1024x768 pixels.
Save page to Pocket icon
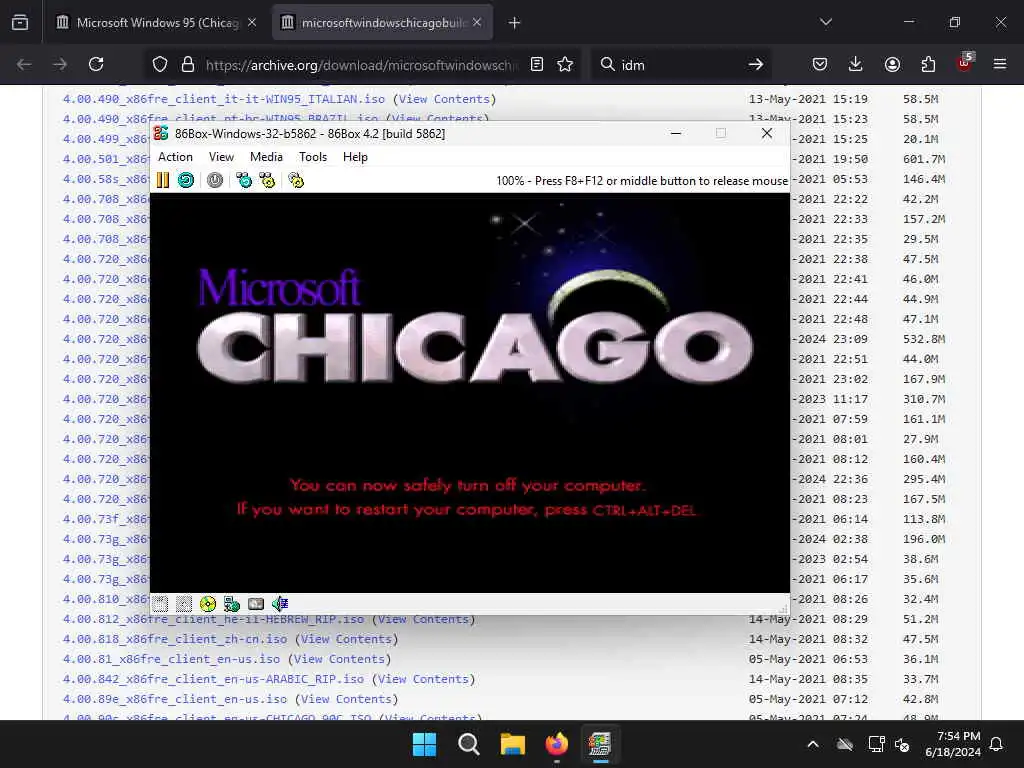point(820,64)
